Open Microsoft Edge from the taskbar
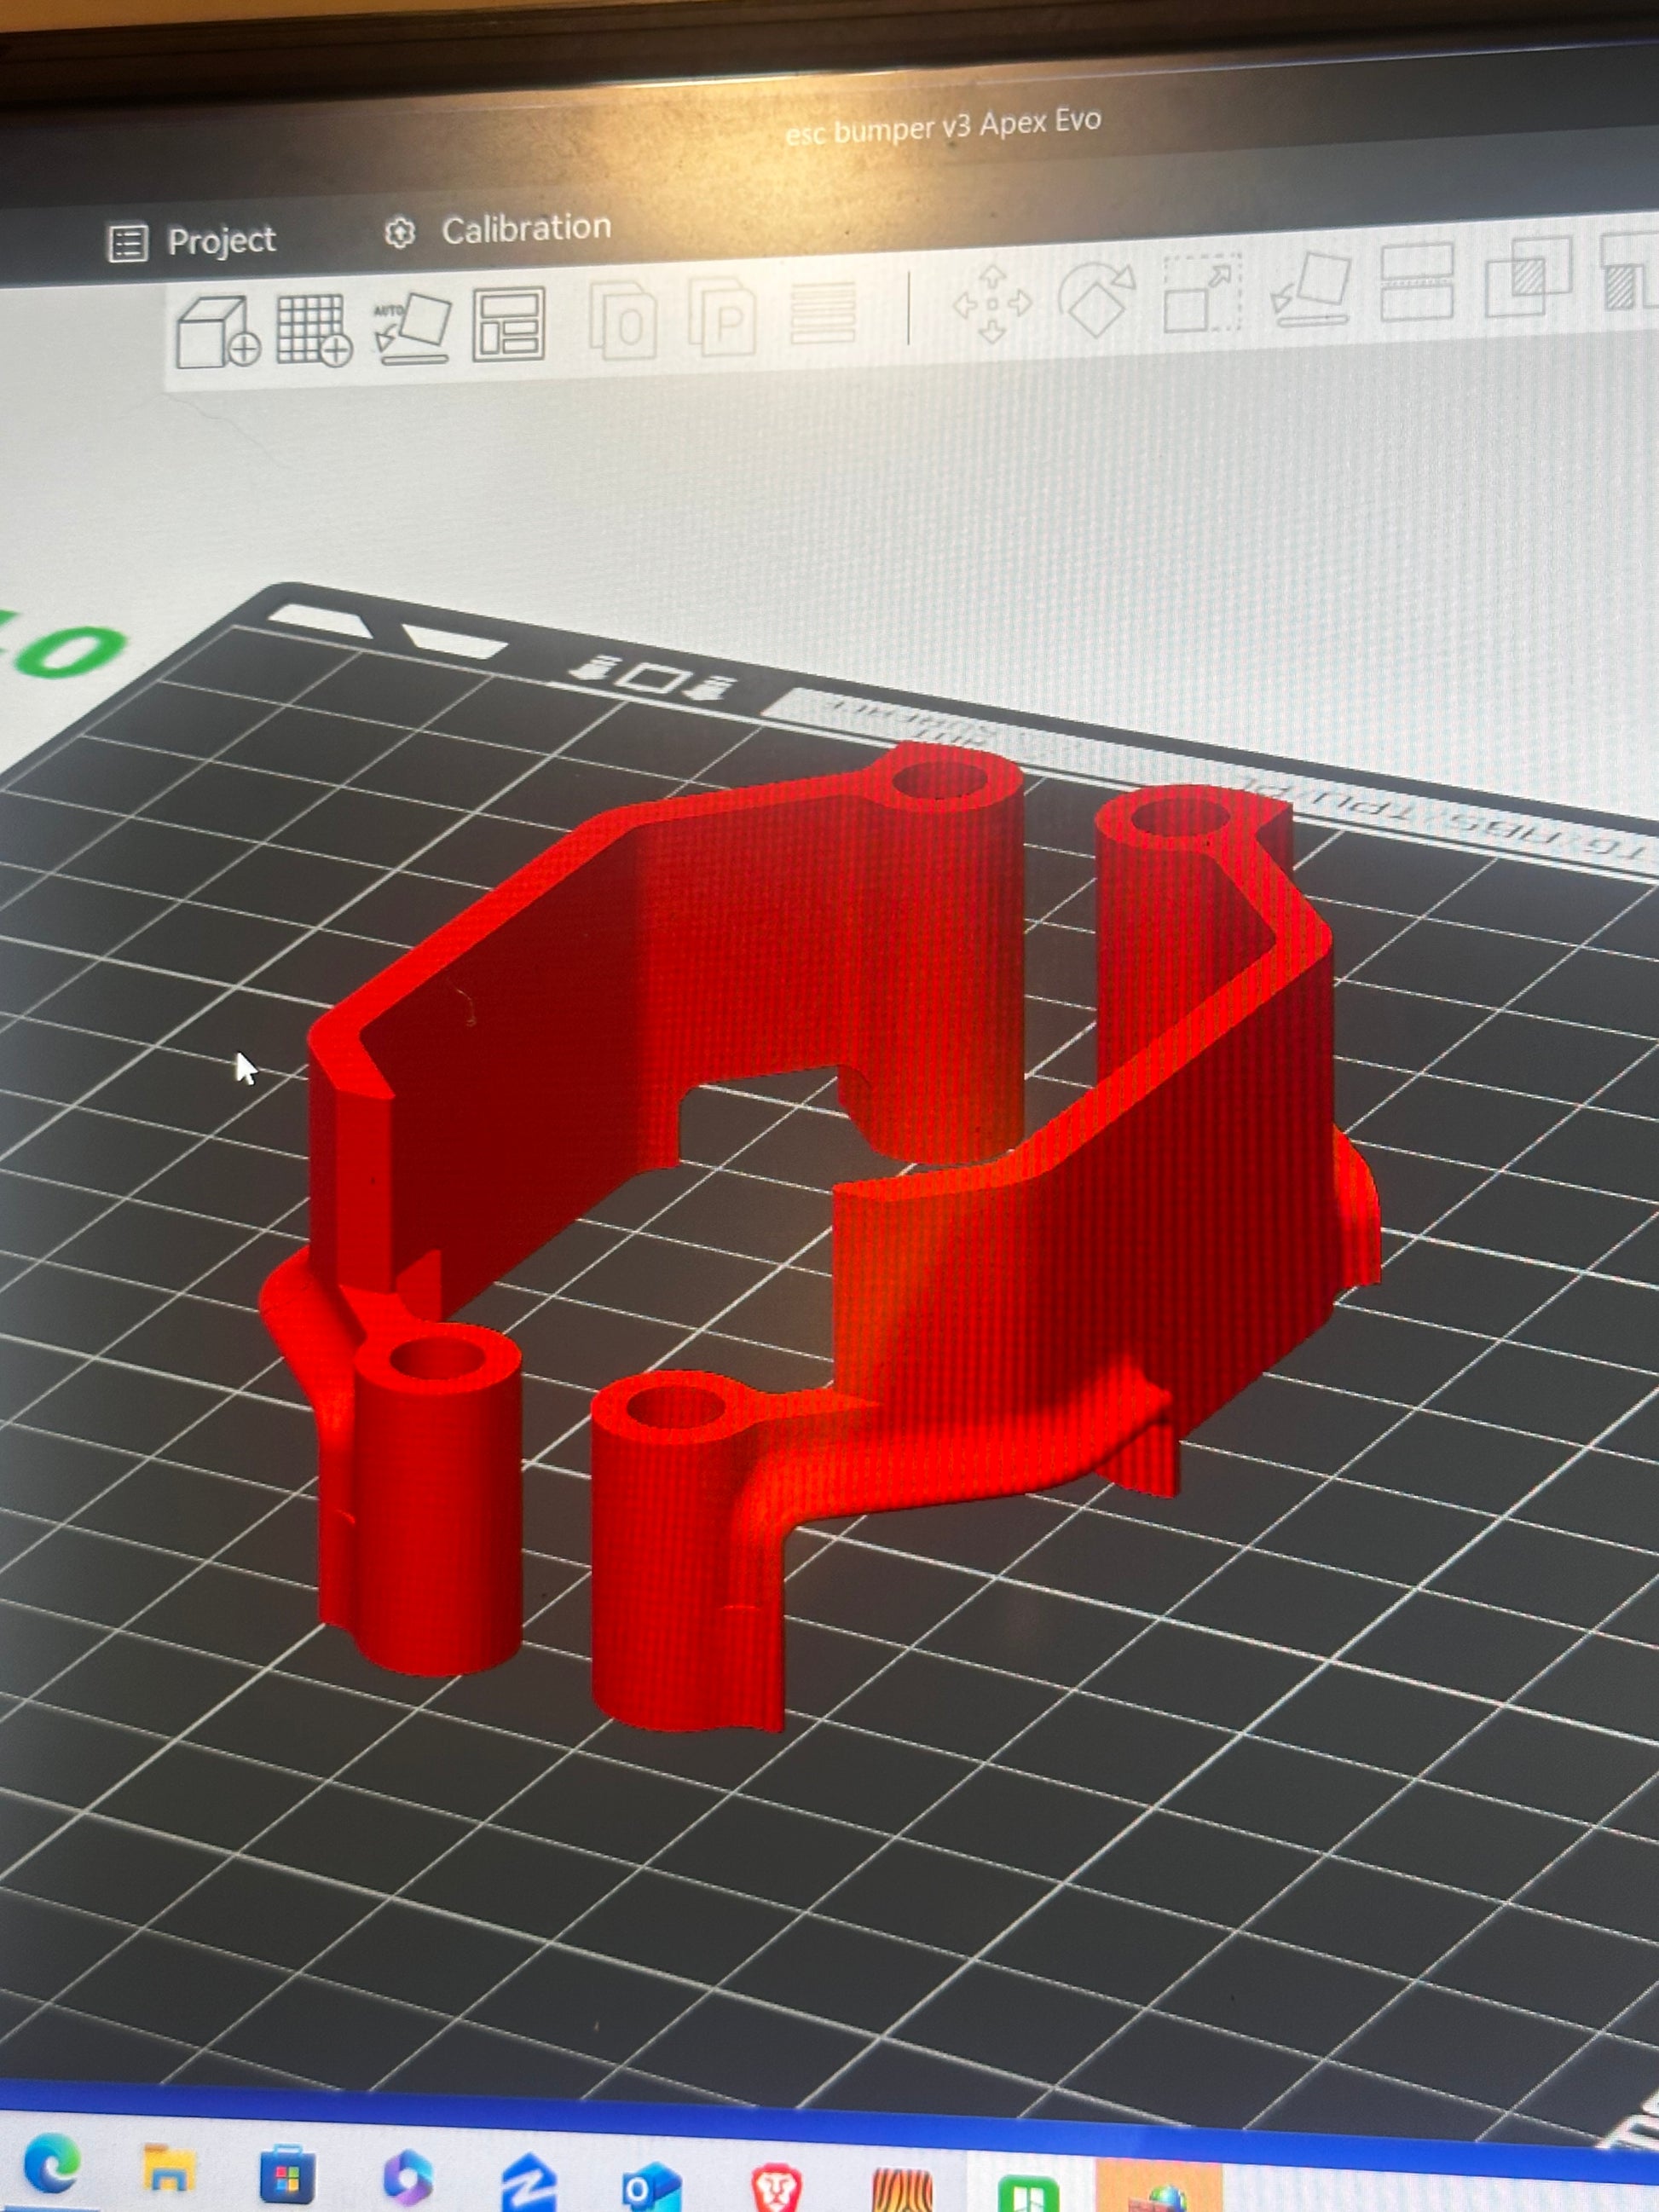Screen dimensions: 1659x2212 pos(52,2164)
